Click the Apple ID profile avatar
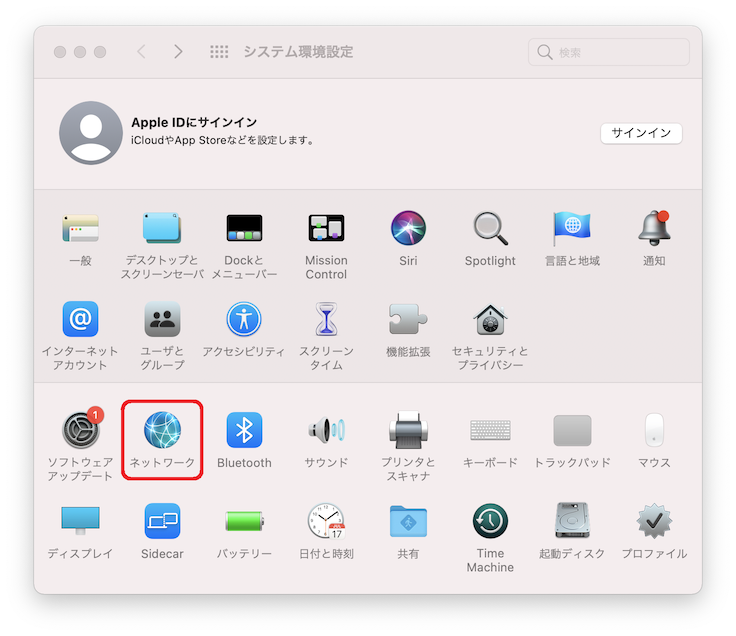 [x=91, y=133]
